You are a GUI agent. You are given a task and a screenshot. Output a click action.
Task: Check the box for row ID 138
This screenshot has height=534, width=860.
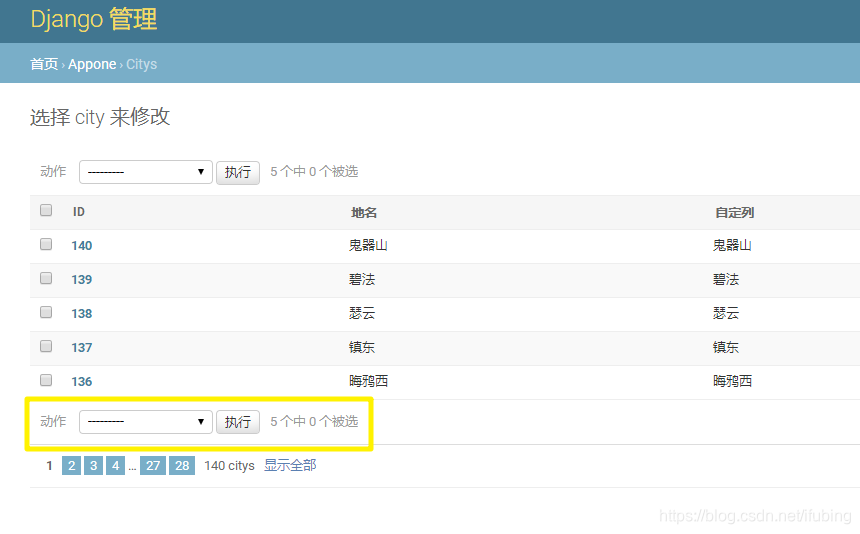tap(46, 313)
